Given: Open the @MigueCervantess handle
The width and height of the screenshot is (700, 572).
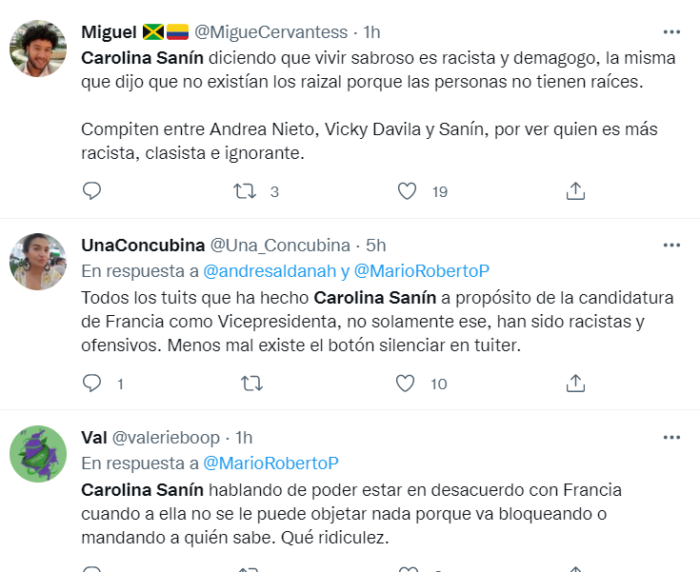Looking at the screenshot, I should tap(271, 32).
